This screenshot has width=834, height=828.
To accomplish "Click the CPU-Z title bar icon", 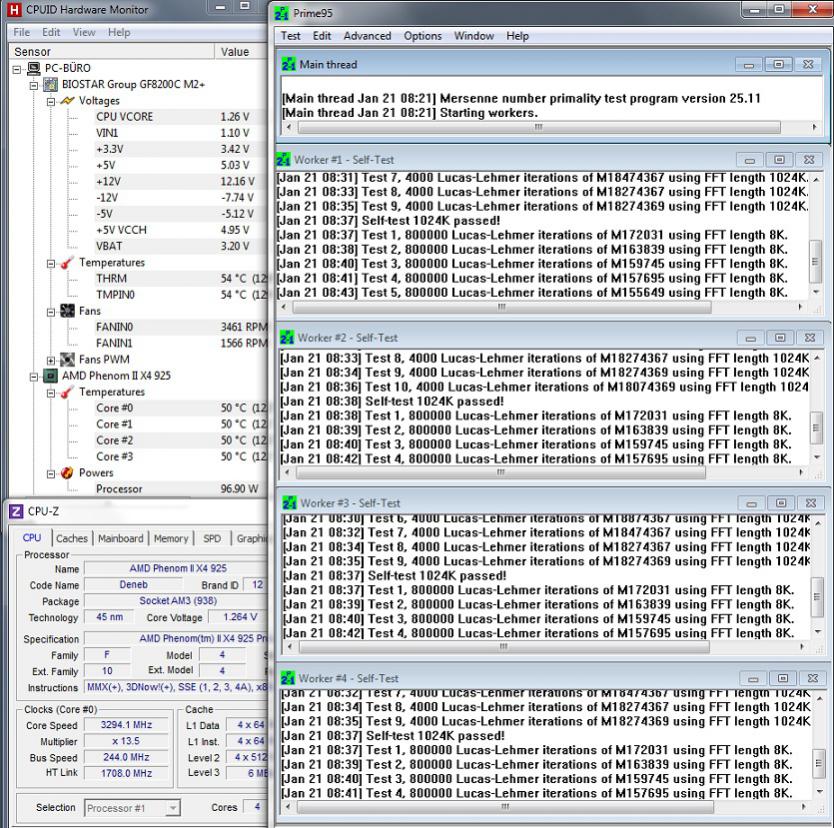I will coord(16,511).
